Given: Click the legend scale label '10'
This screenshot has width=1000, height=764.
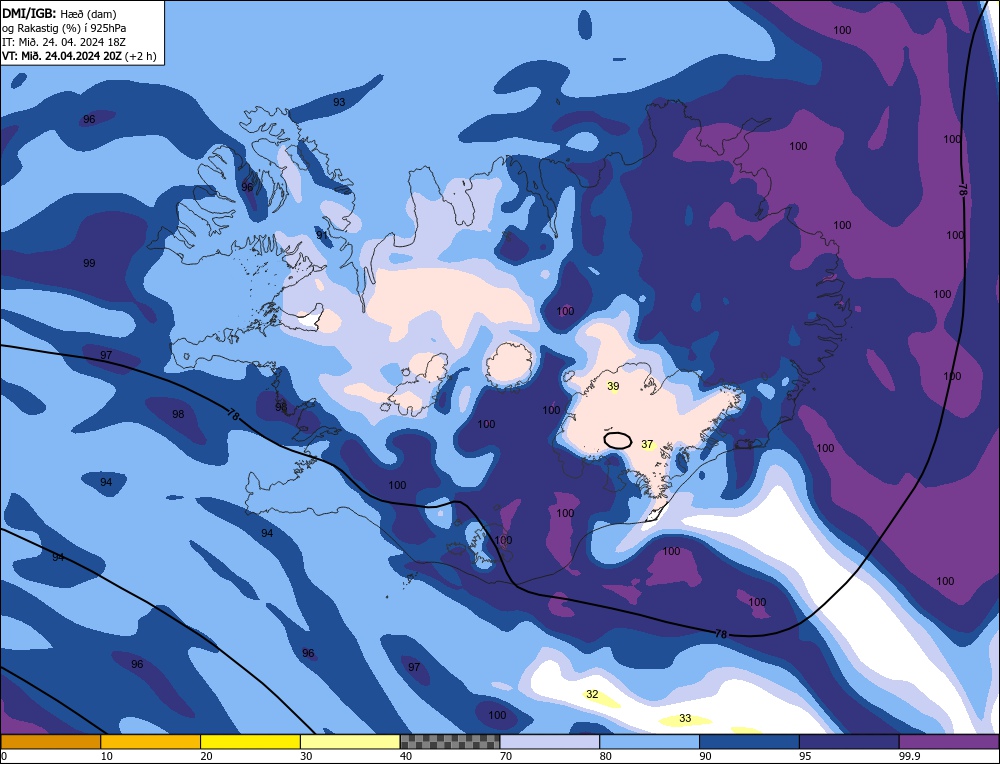Looking at the screenshot, I should (107, 756).
